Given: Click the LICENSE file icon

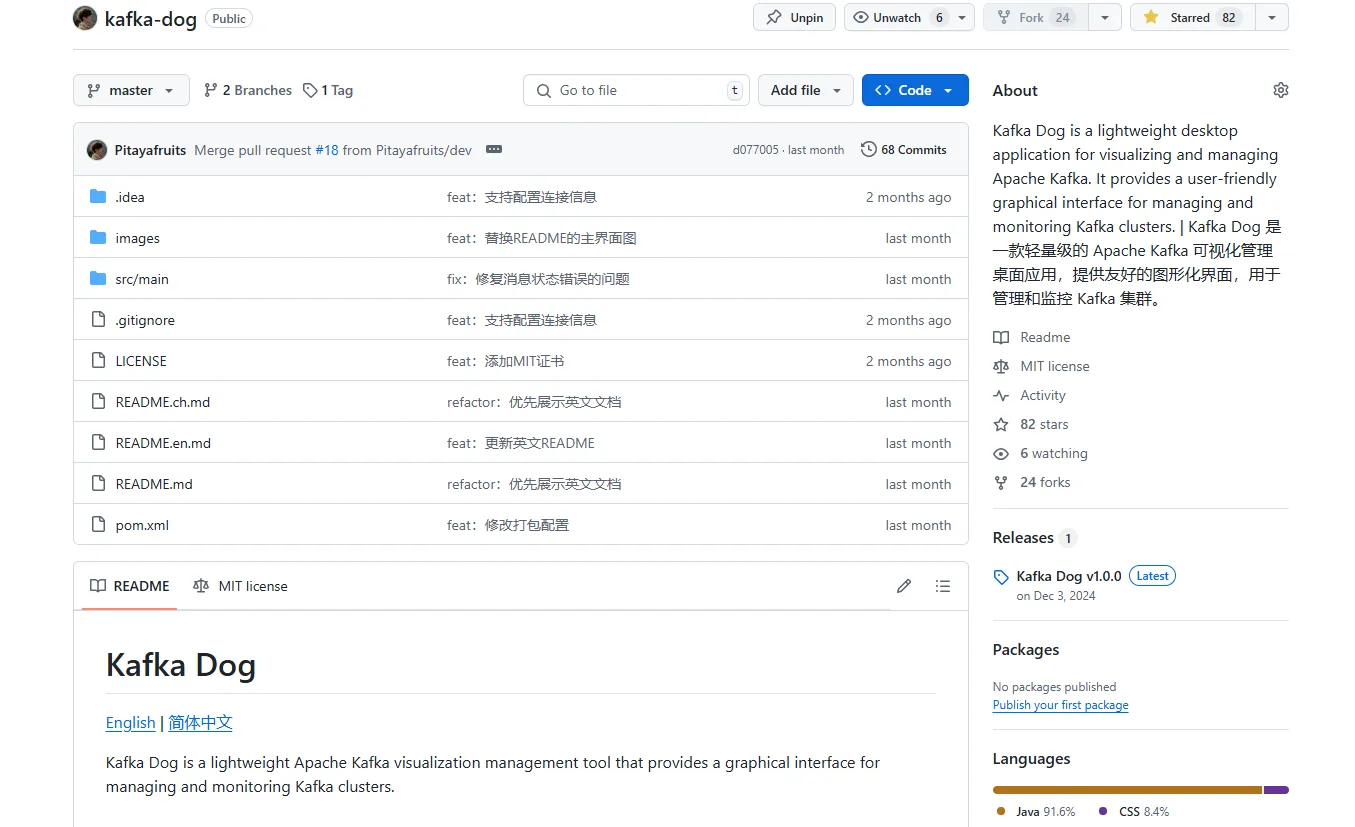Looking at the screenshot, I should click(98, 361).
